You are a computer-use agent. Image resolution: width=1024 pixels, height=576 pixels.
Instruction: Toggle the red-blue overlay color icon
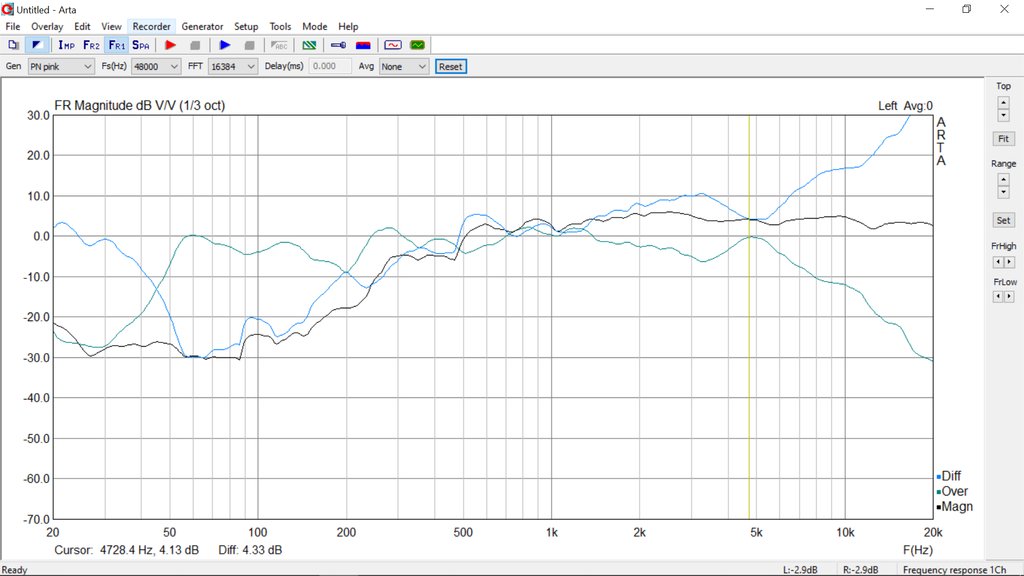click(363, 45)
